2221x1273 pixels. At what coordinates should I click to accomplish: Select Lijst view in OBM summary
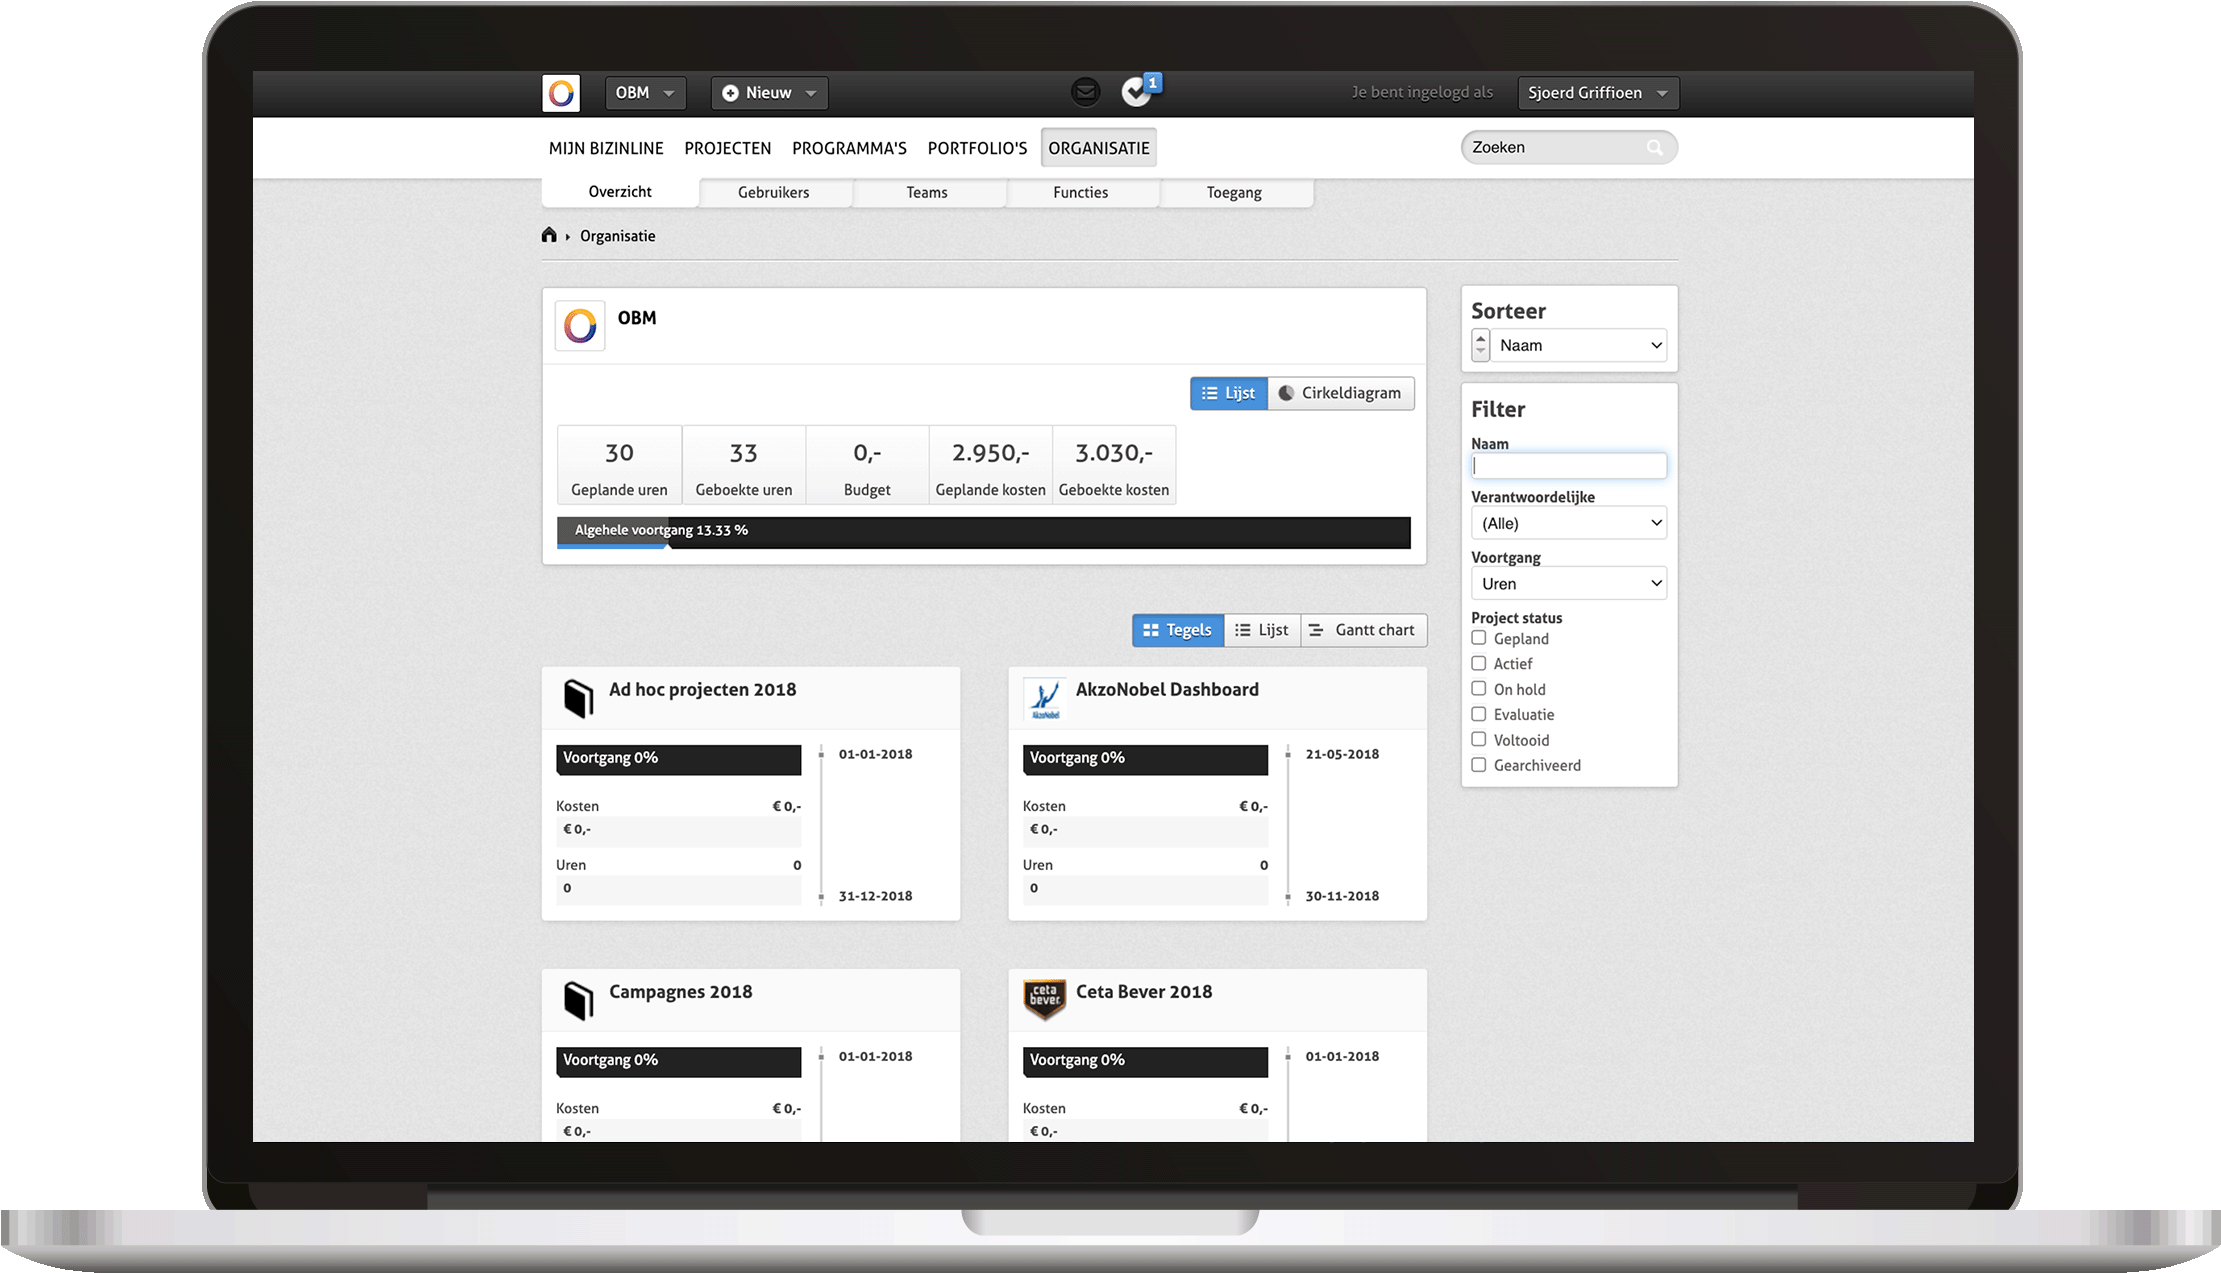1229,393
